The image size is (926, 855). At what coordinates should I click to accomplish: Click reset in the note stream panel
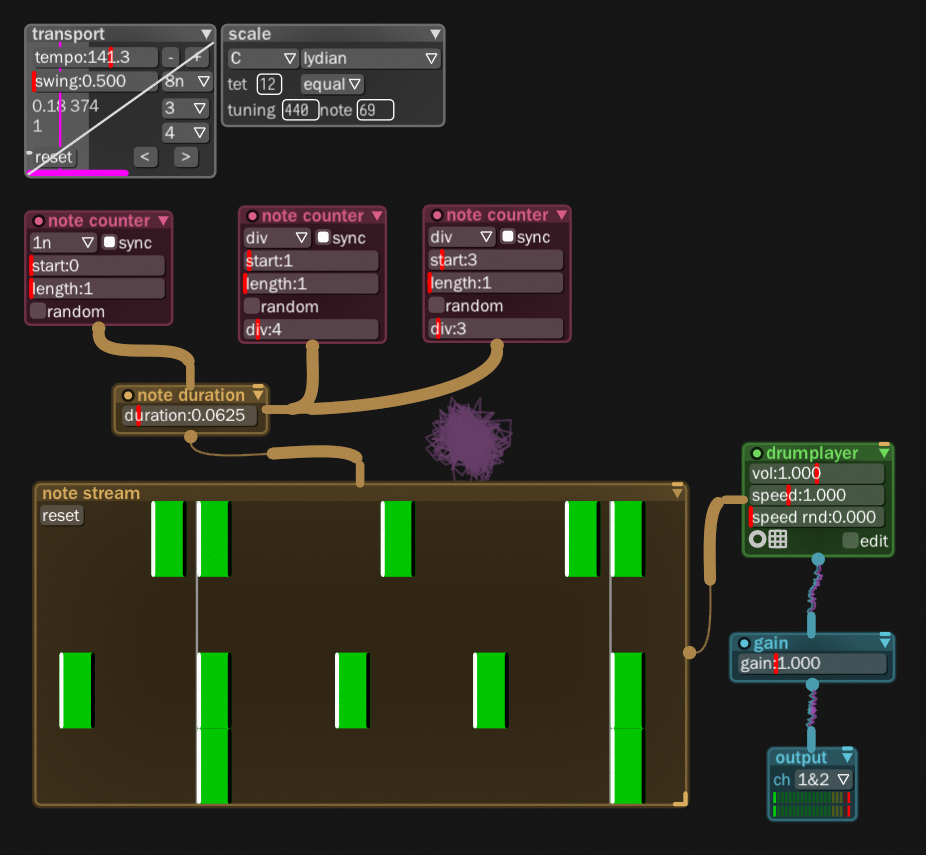[x=61, y=516]
